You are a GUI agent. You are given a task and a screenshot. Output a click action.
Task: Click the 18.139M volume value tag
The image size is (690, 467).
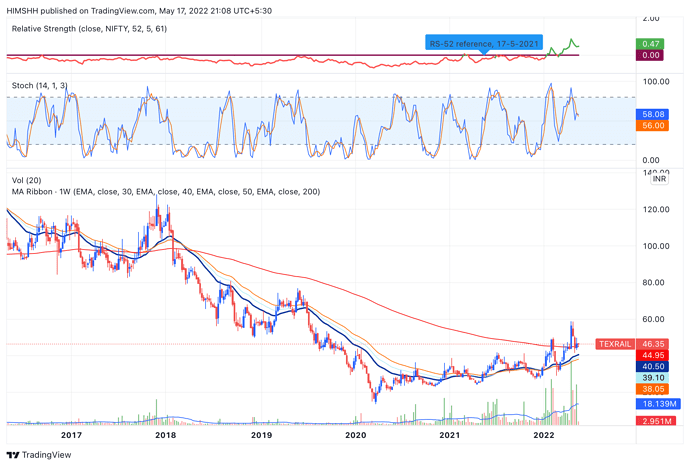tap(658, 404)
